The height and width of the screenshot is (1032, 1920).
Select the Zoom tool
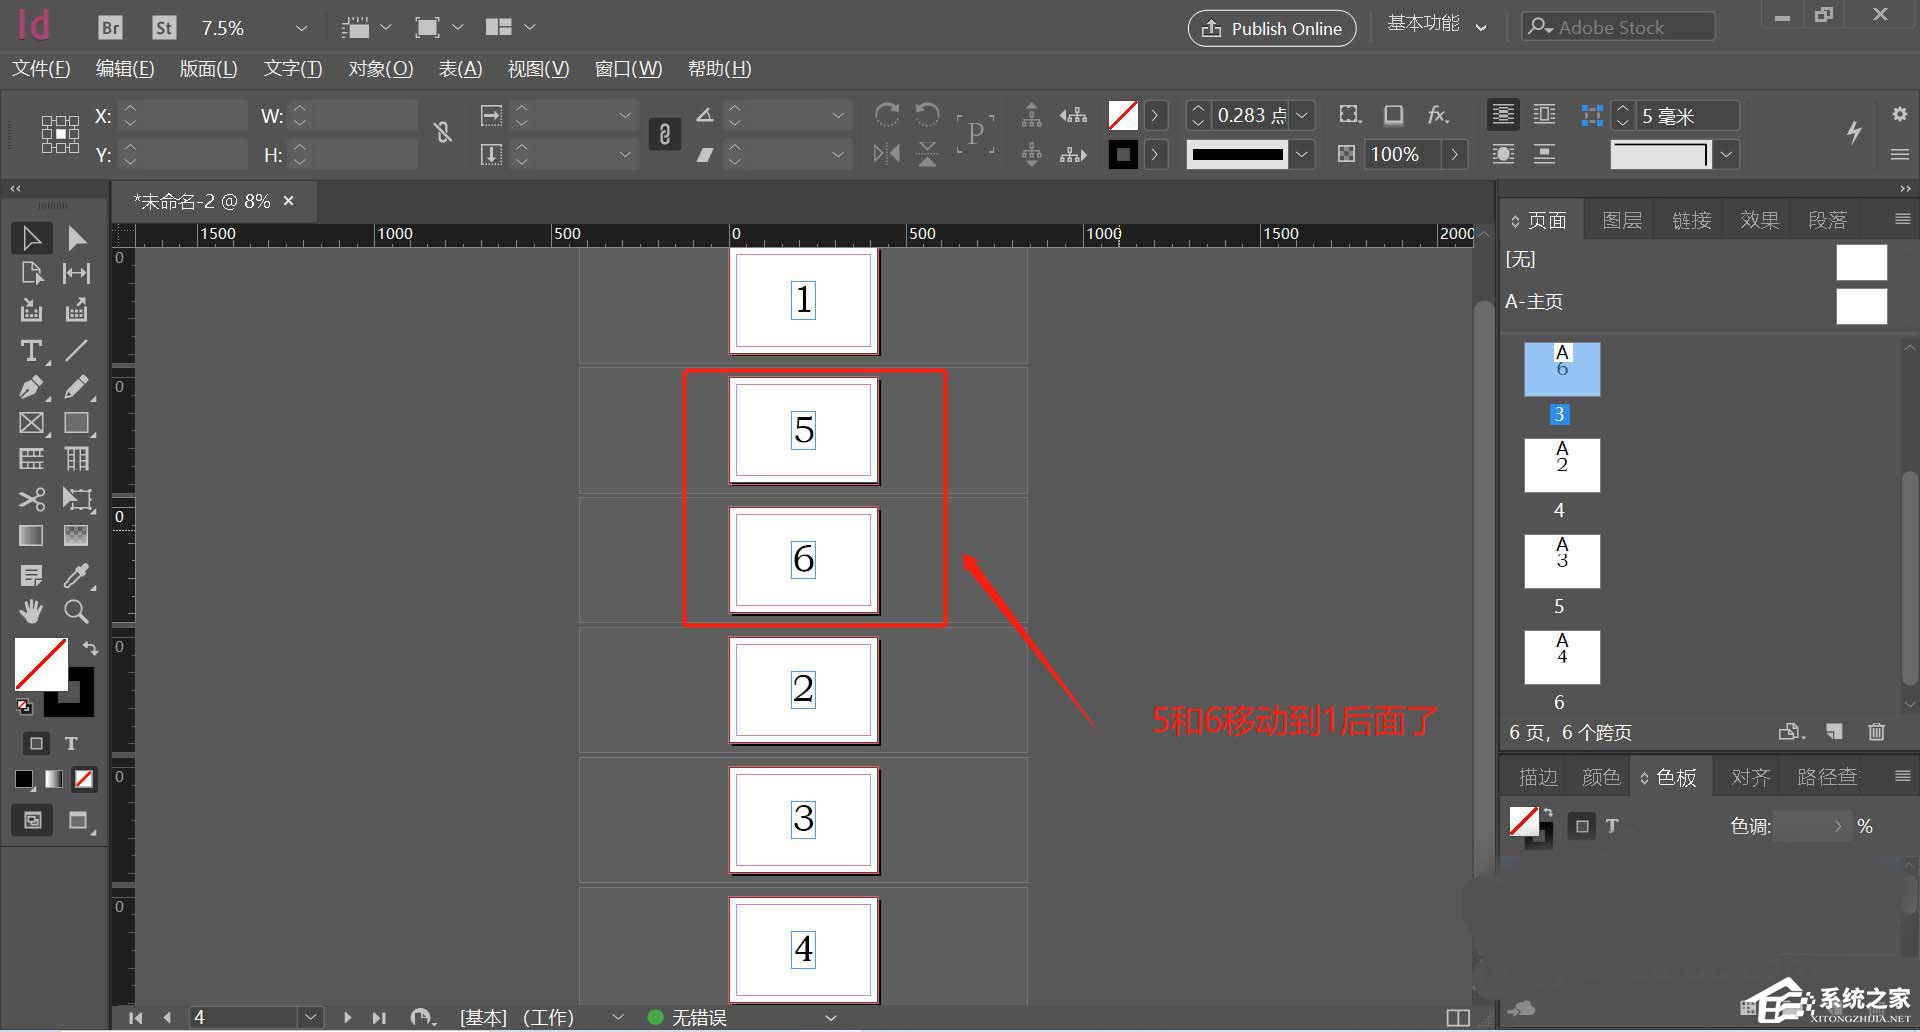(x=77, y=610)
